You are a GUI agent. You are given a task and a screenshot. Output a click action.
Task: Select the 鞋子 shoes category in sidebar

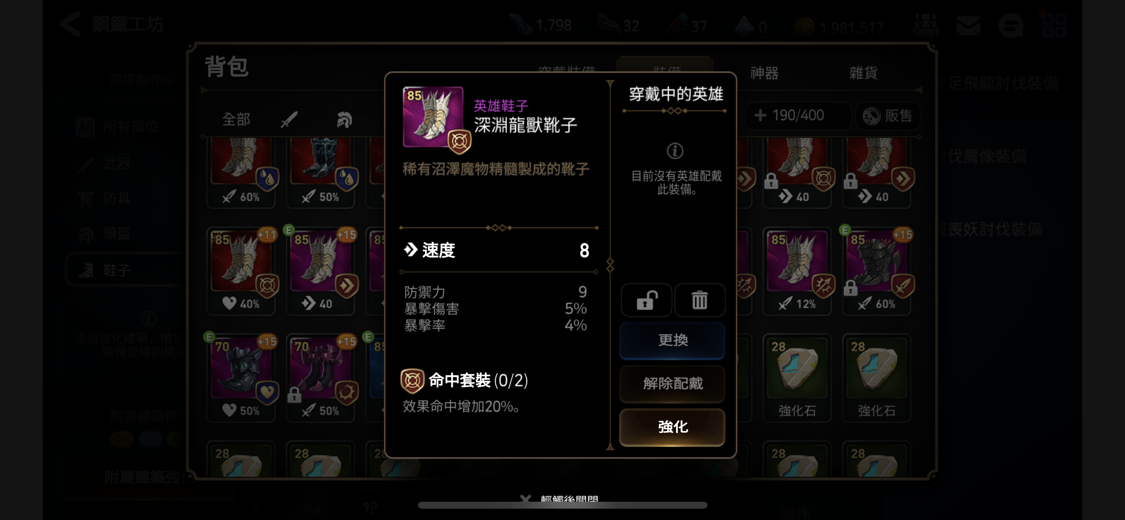(122, 270)
